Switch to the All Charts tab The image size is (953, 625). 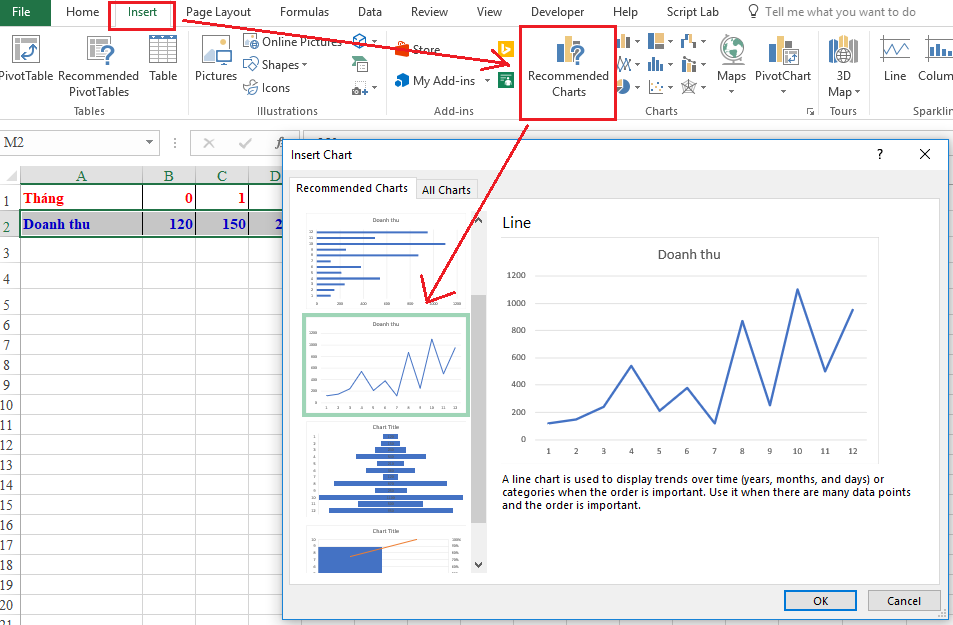coord(446,189)
